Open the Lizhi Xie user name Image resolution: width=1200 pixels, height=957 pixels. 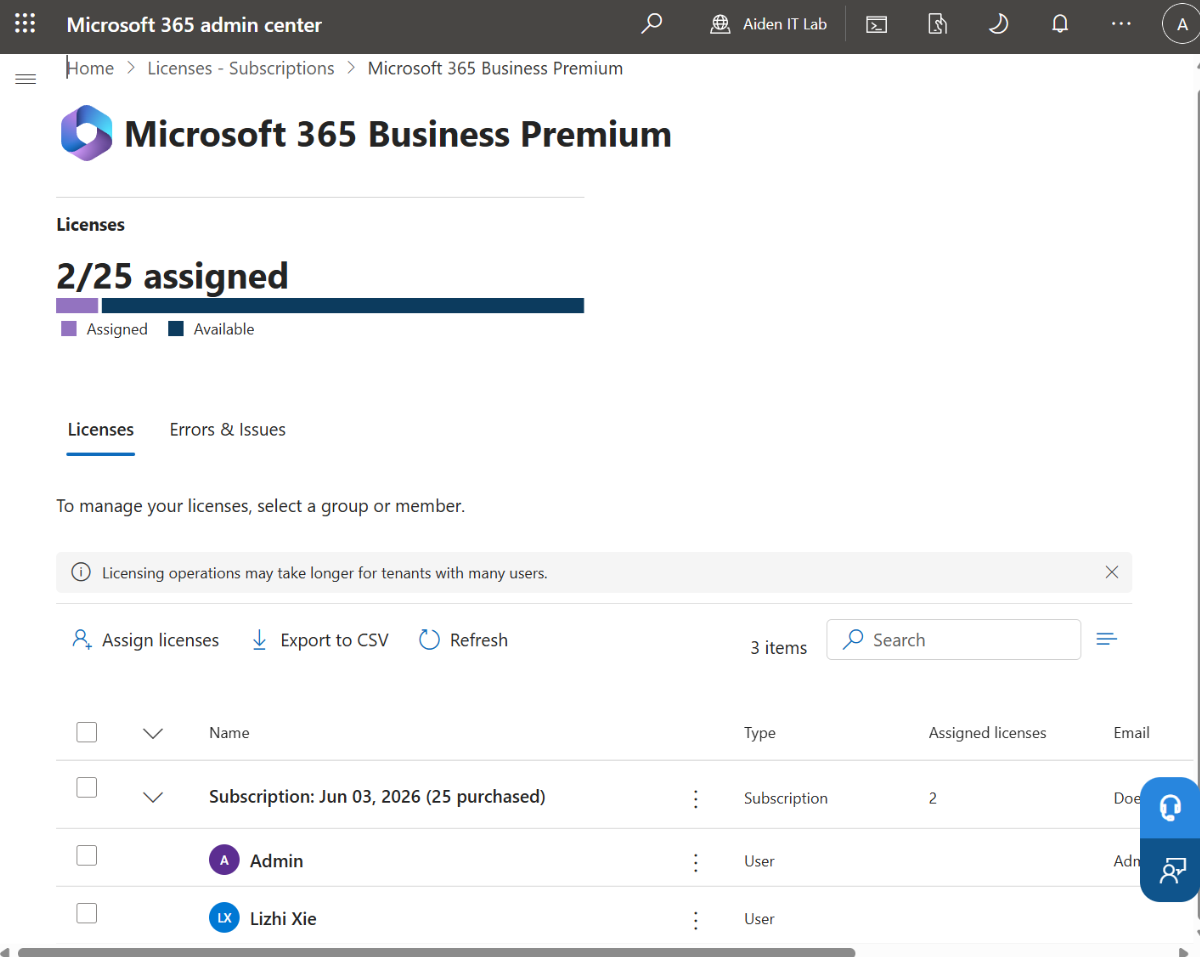pyautogui.click(x=283, y=919)
